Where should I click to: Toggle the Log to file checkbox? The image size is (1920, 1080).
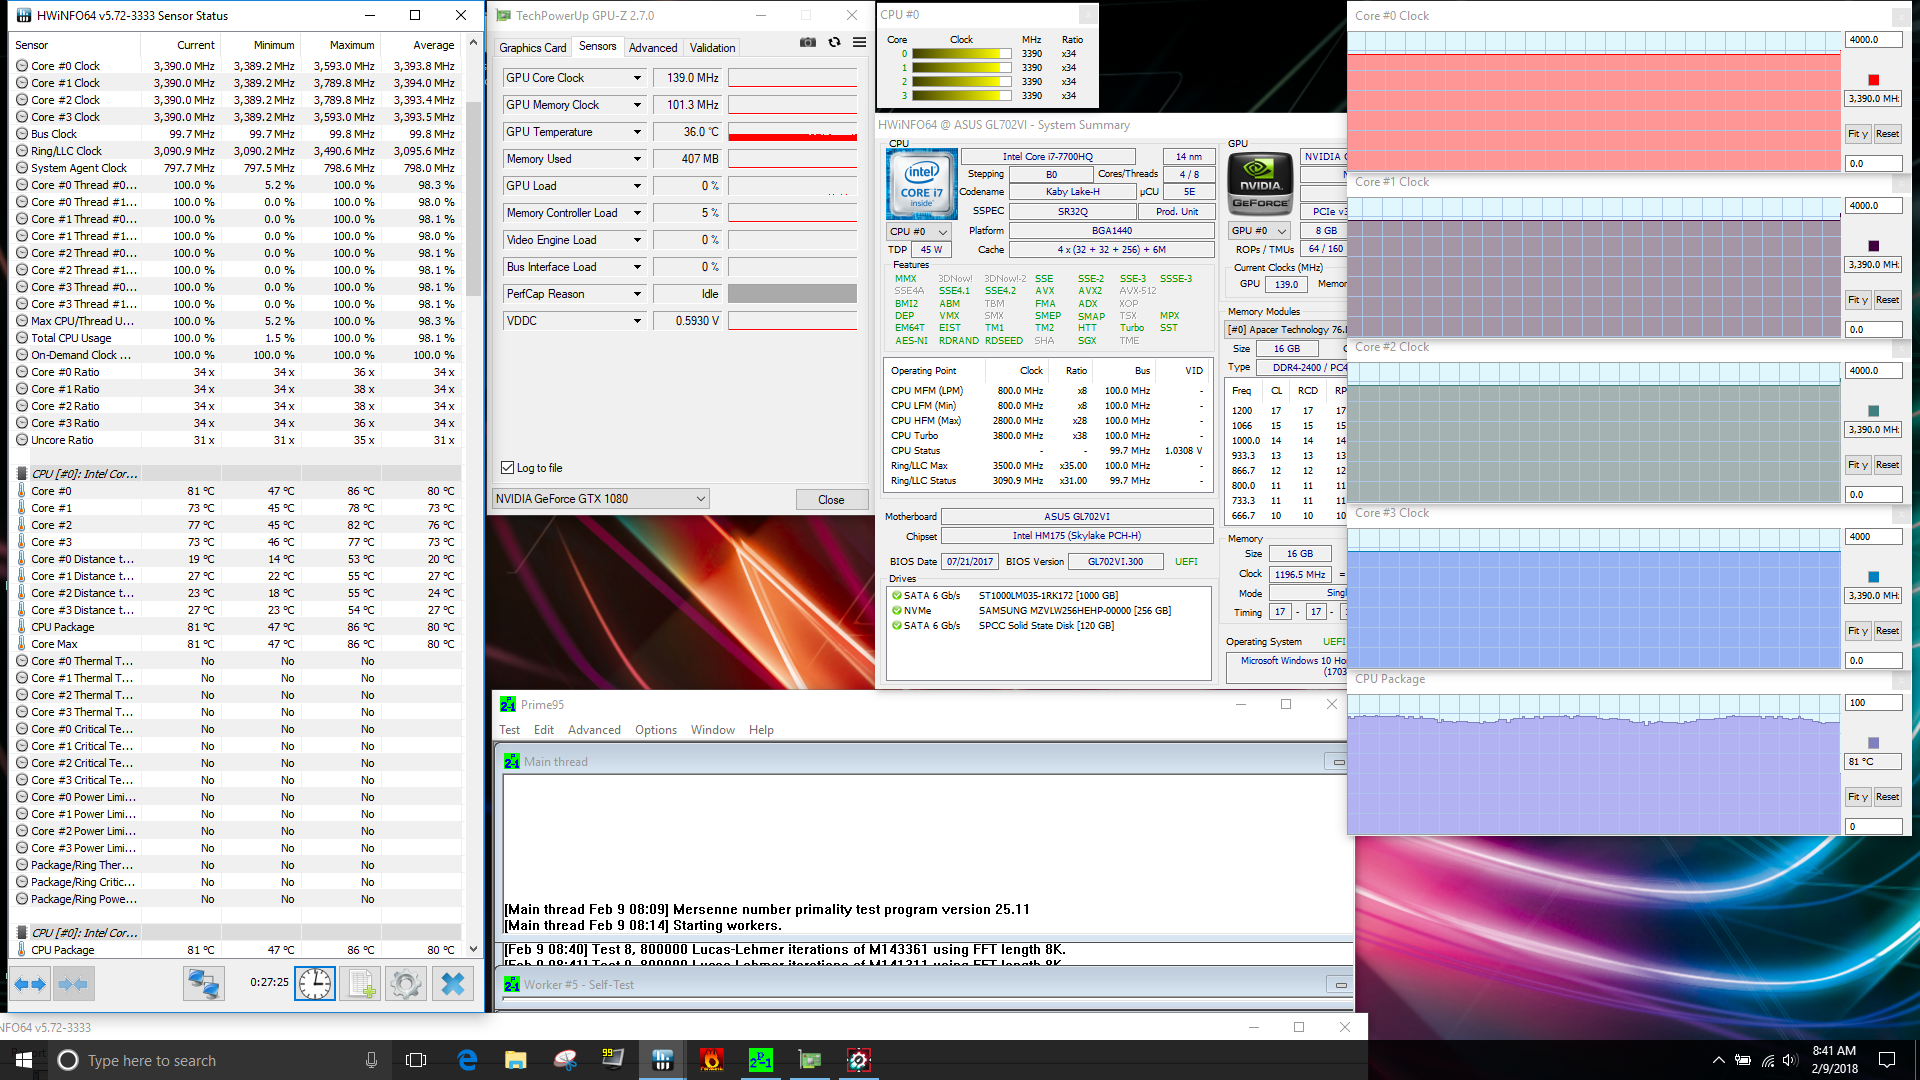[x=508, y=468]
